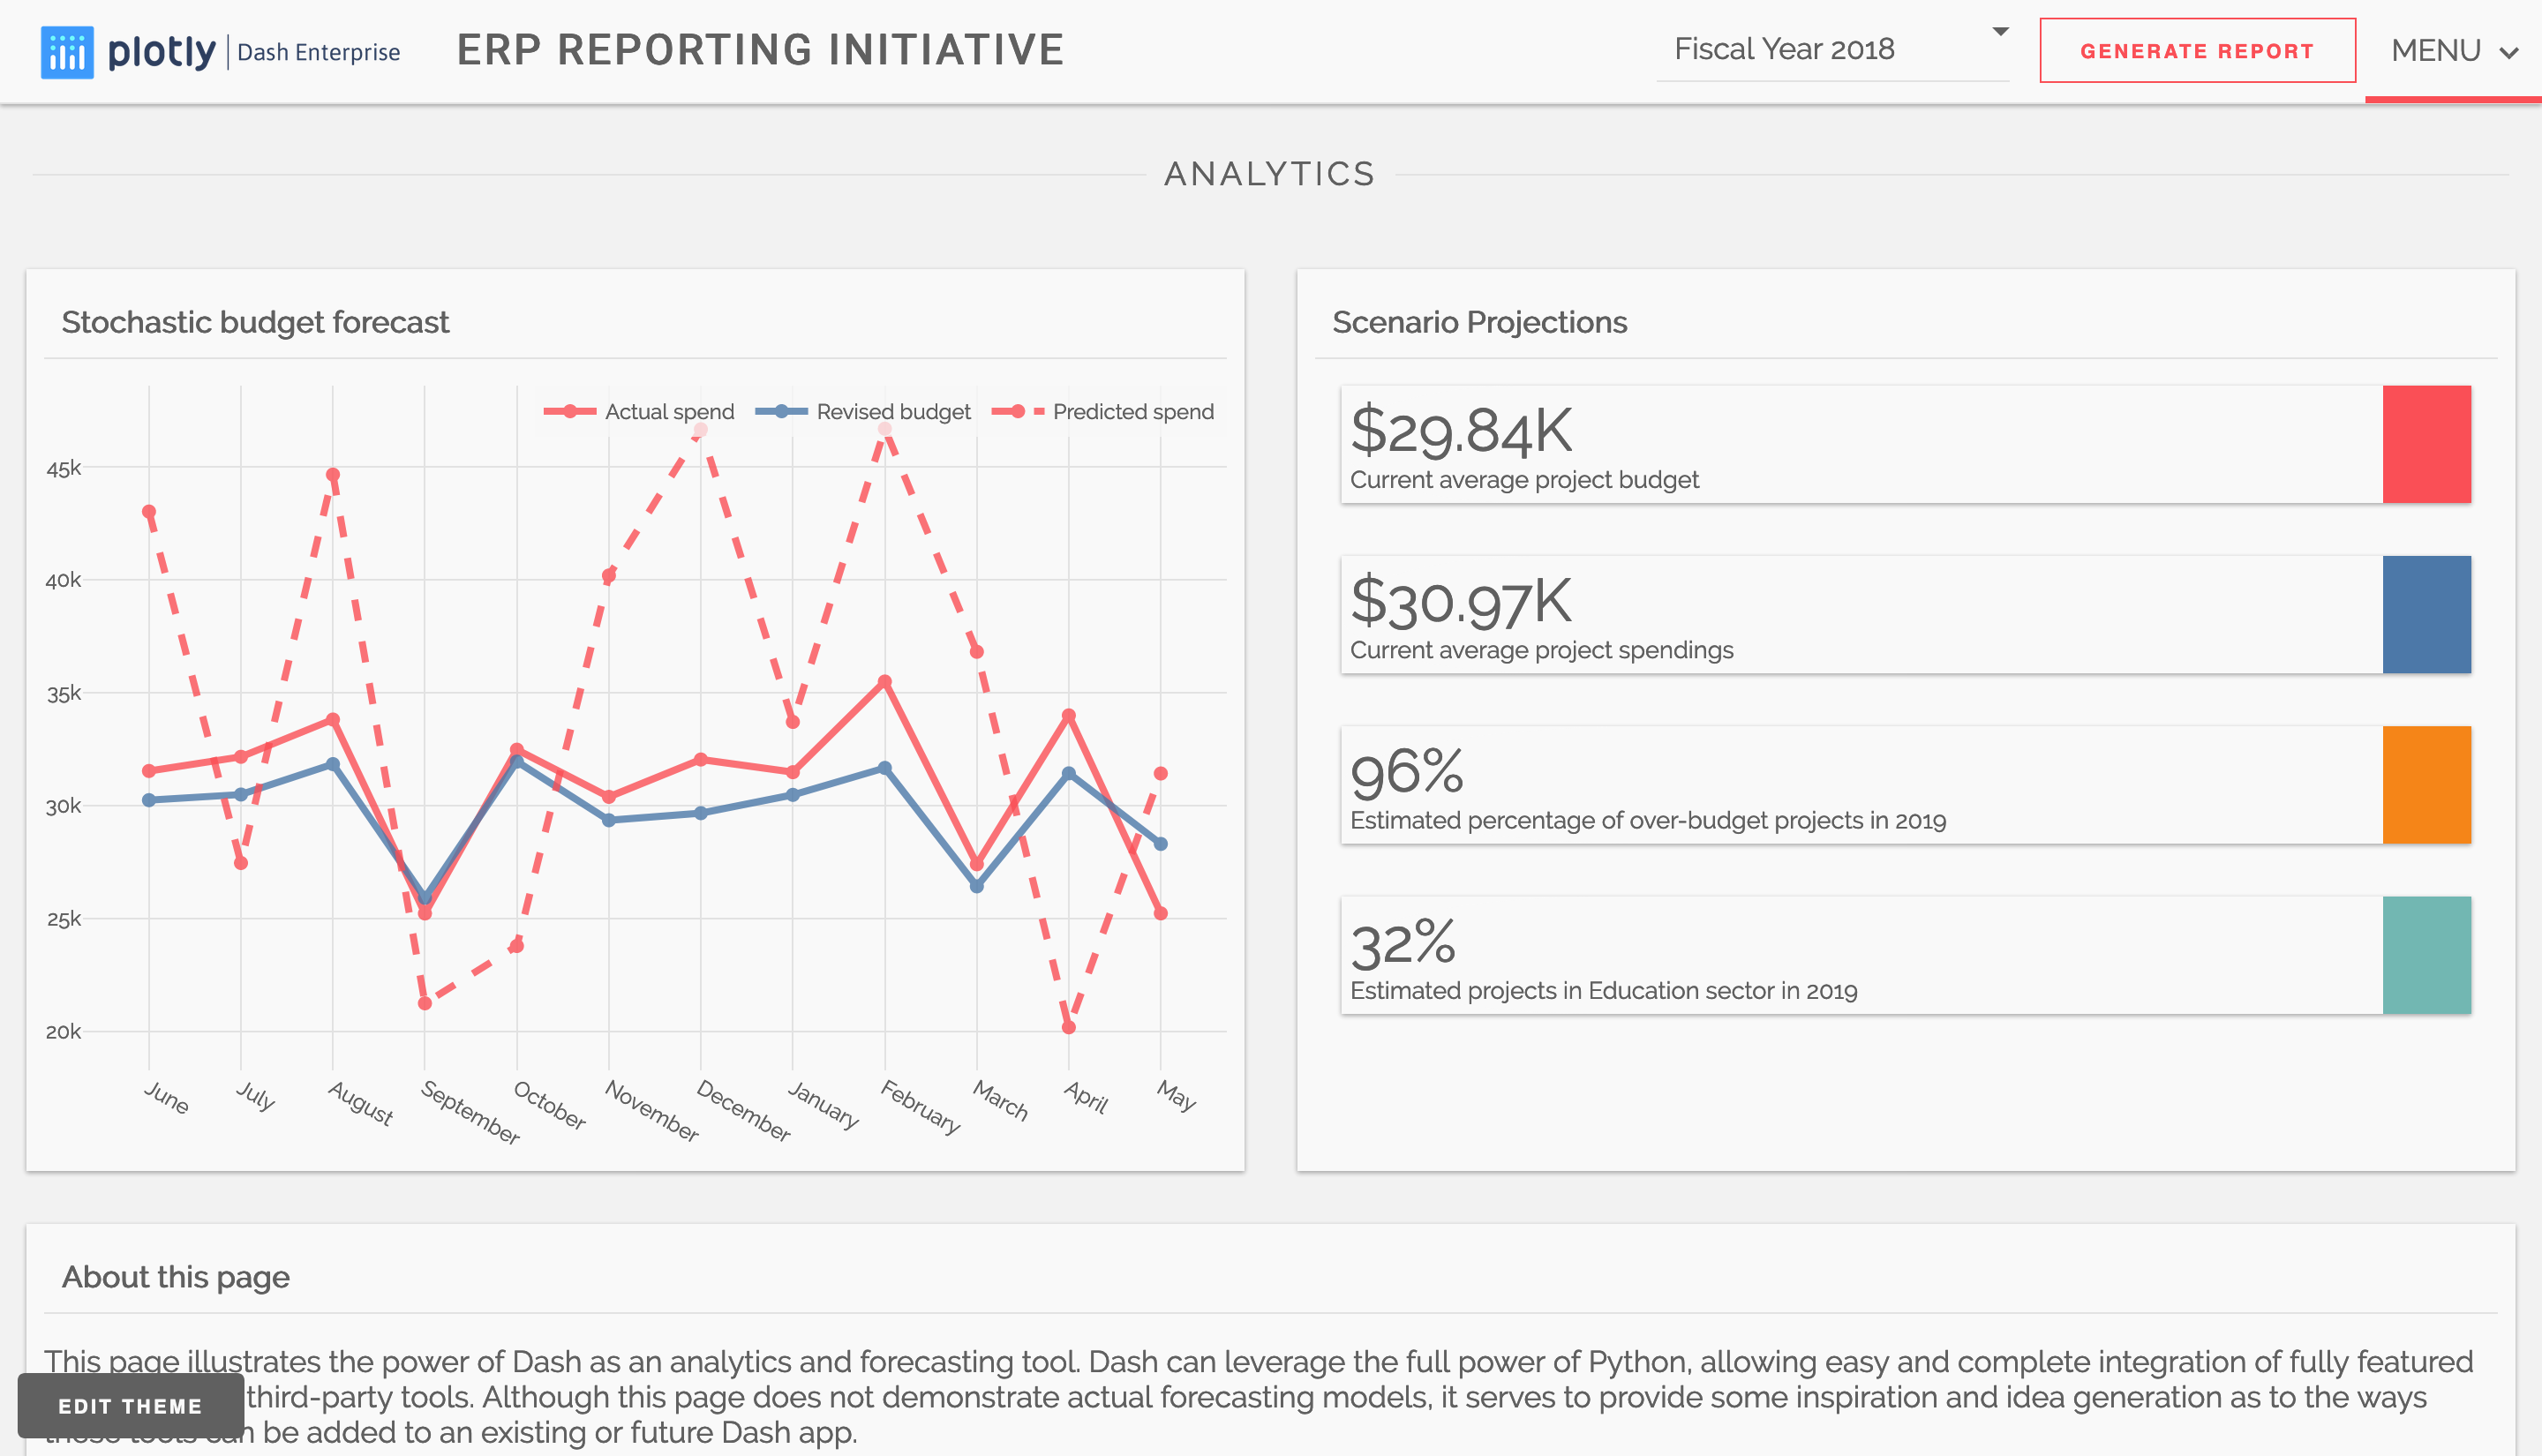
Task: Expand the MENU chevron
Action: (x=2508, y=53)
